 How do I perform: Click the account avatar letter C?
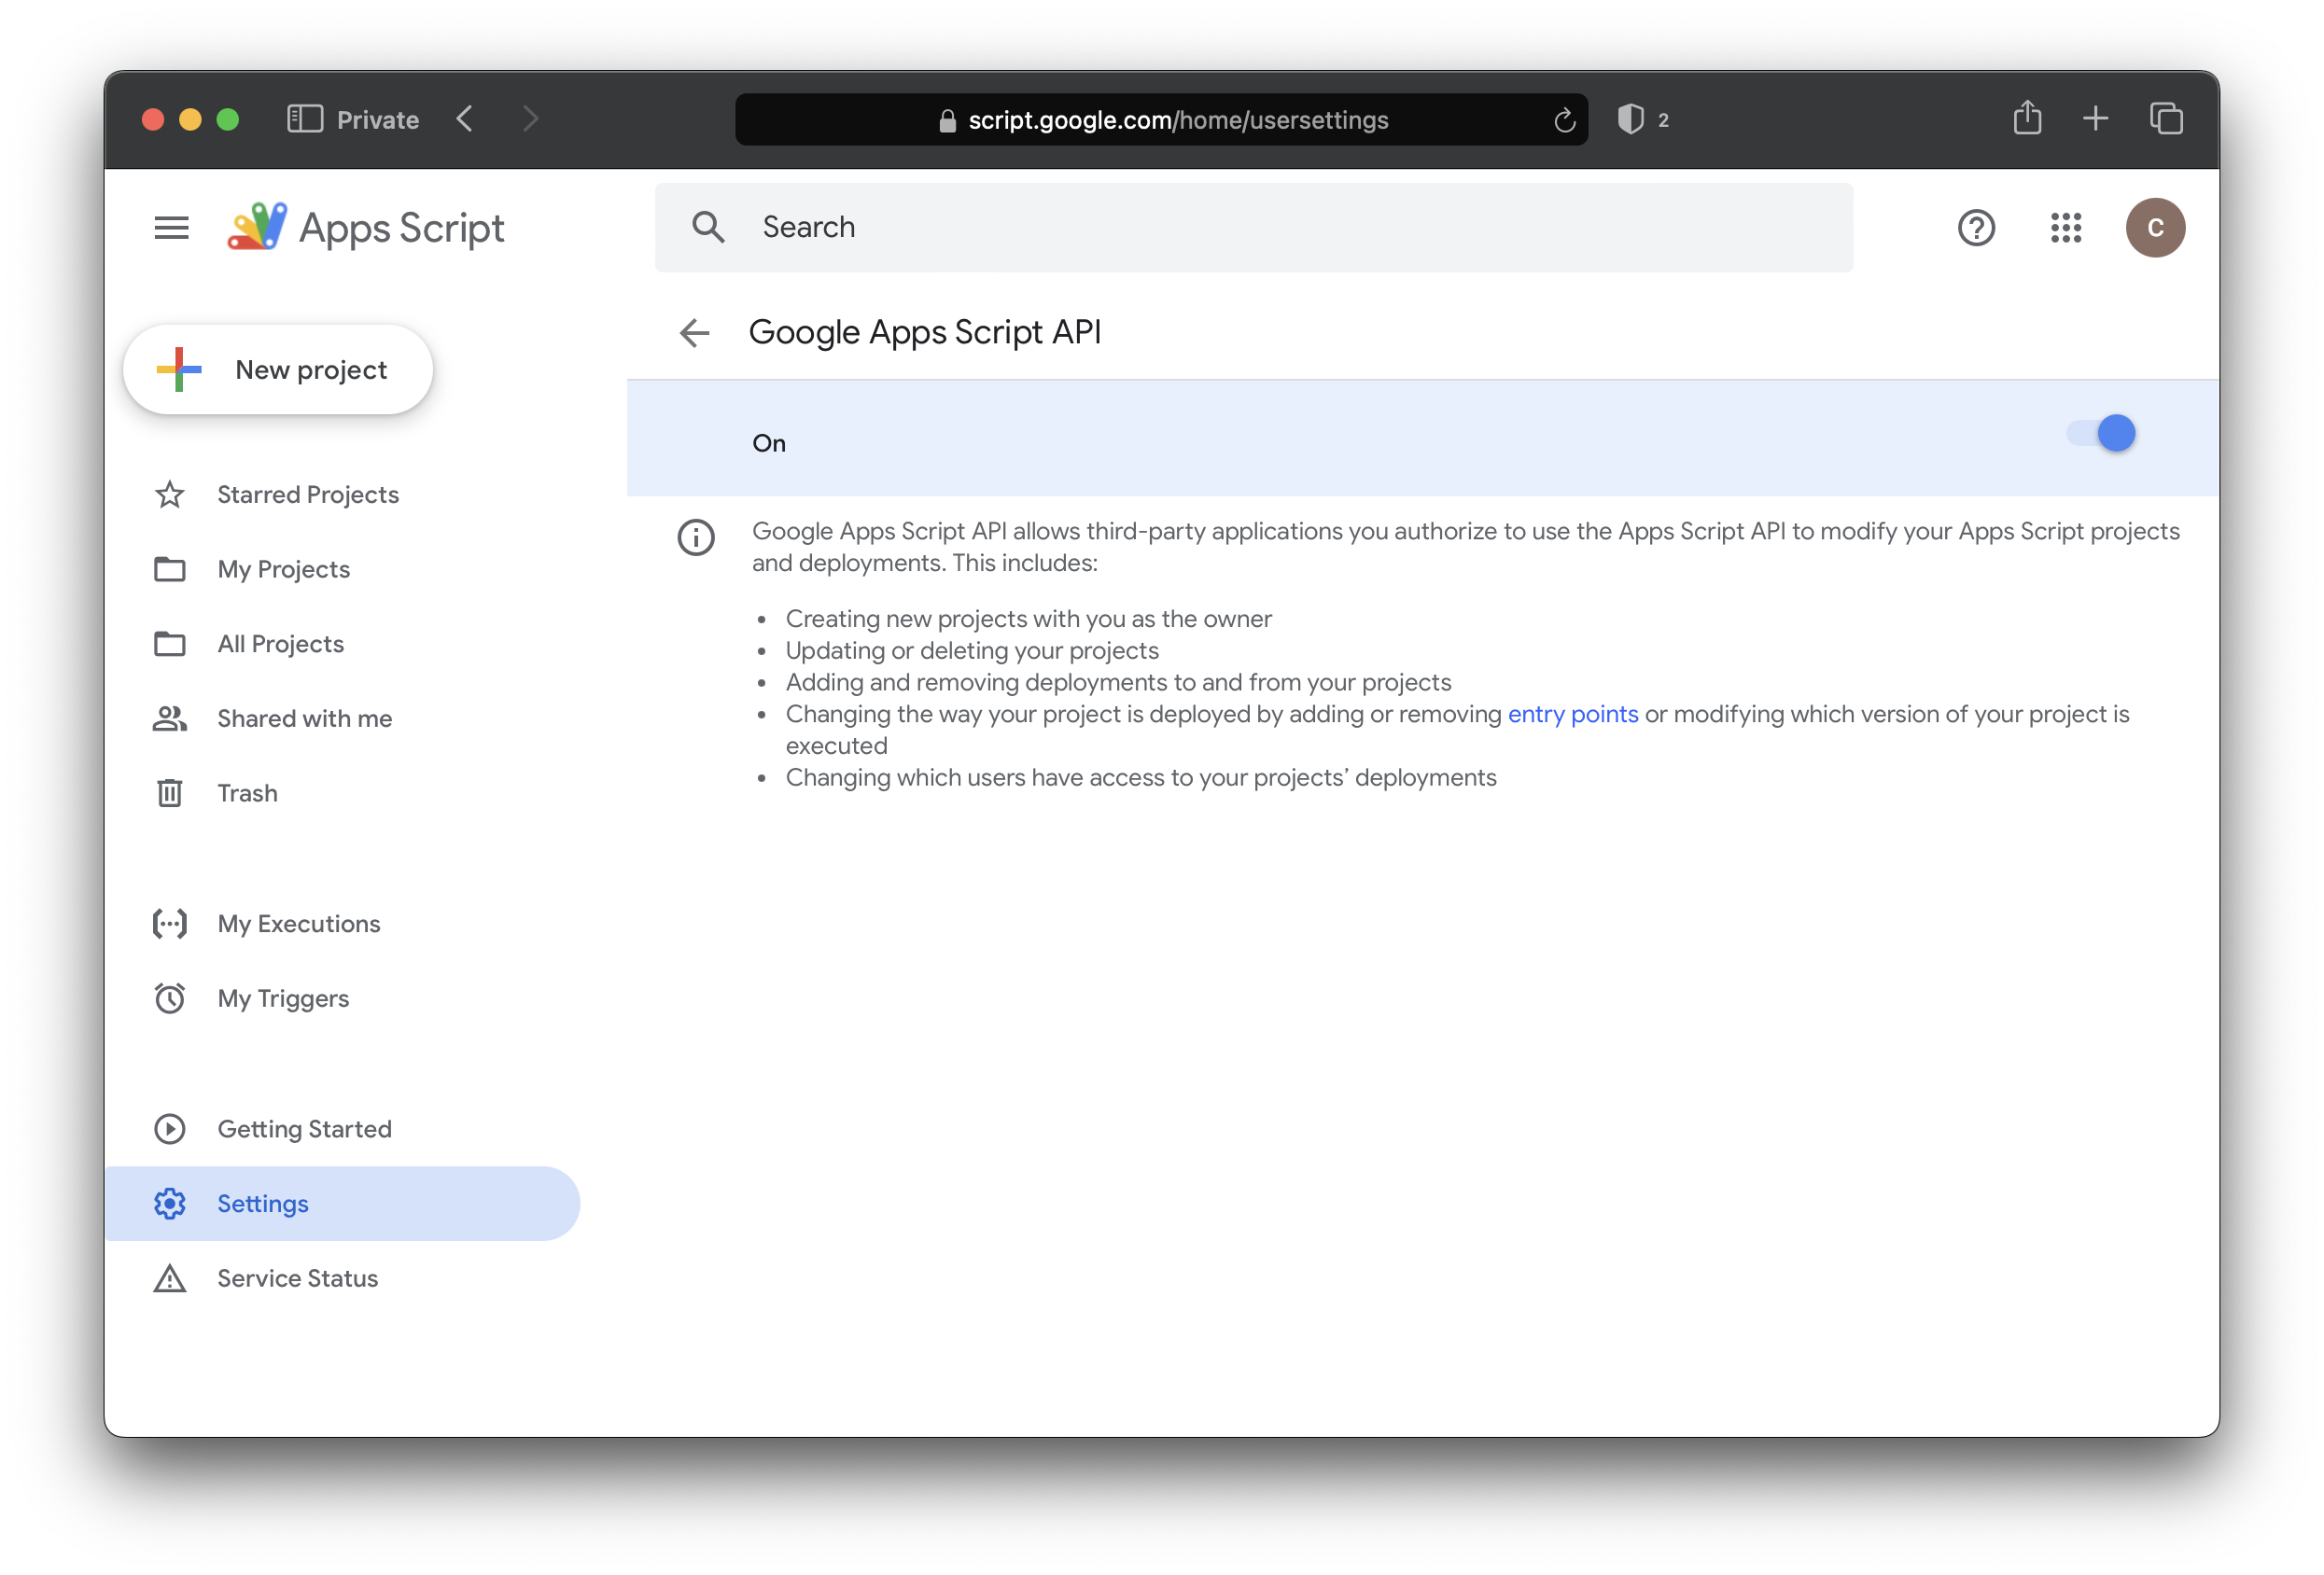click(2154, 228)
